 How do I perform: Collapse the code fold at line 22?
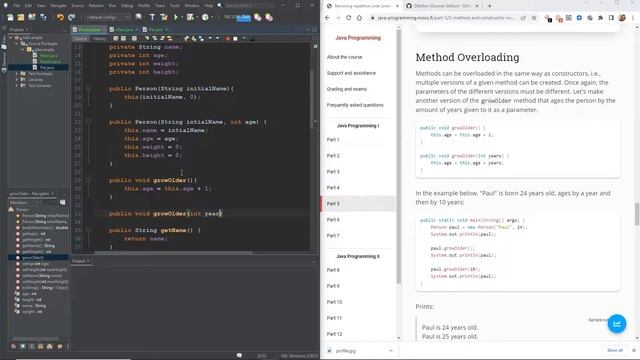pyautogui.click(x=88, y=122)
